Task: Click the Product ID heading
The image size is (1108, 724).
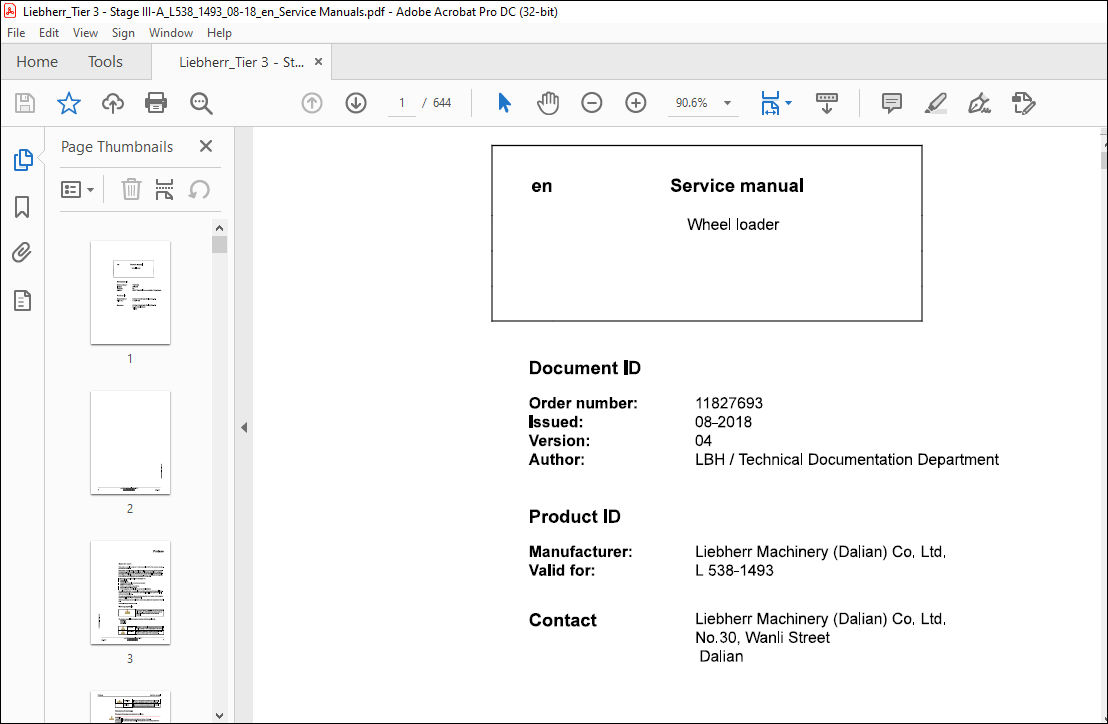Action: (574, 516)
